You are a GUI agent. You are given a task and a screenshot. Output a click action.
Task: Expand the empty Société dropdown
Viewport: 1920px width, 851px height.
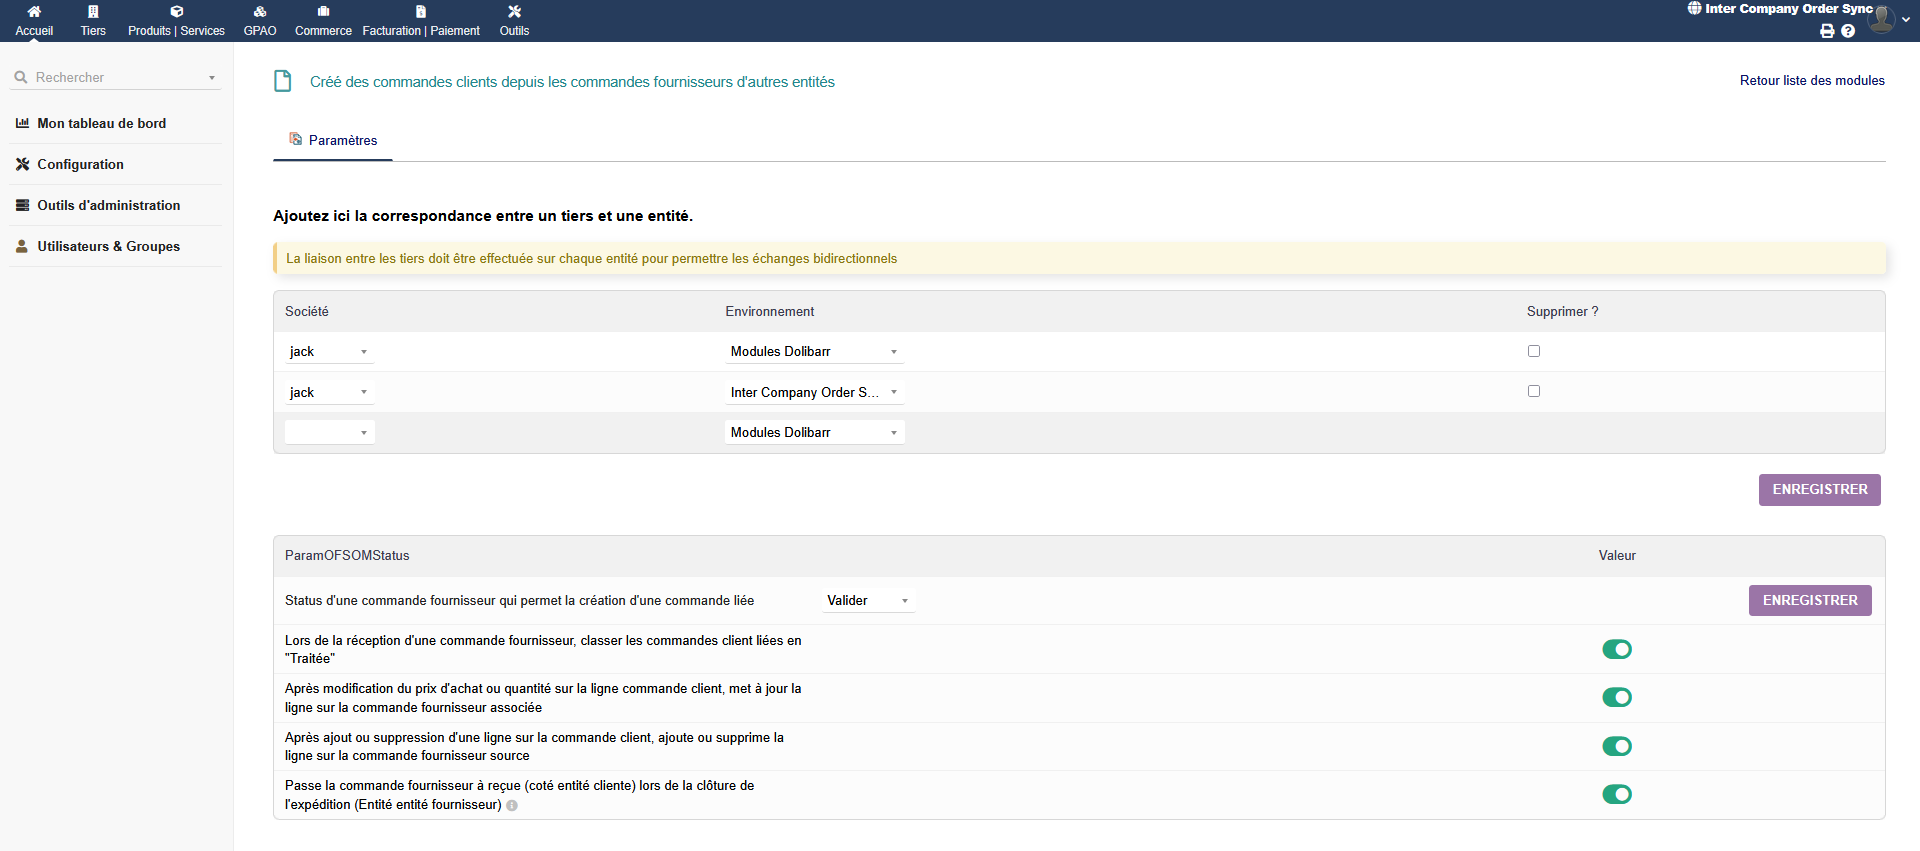coord(329,433)
